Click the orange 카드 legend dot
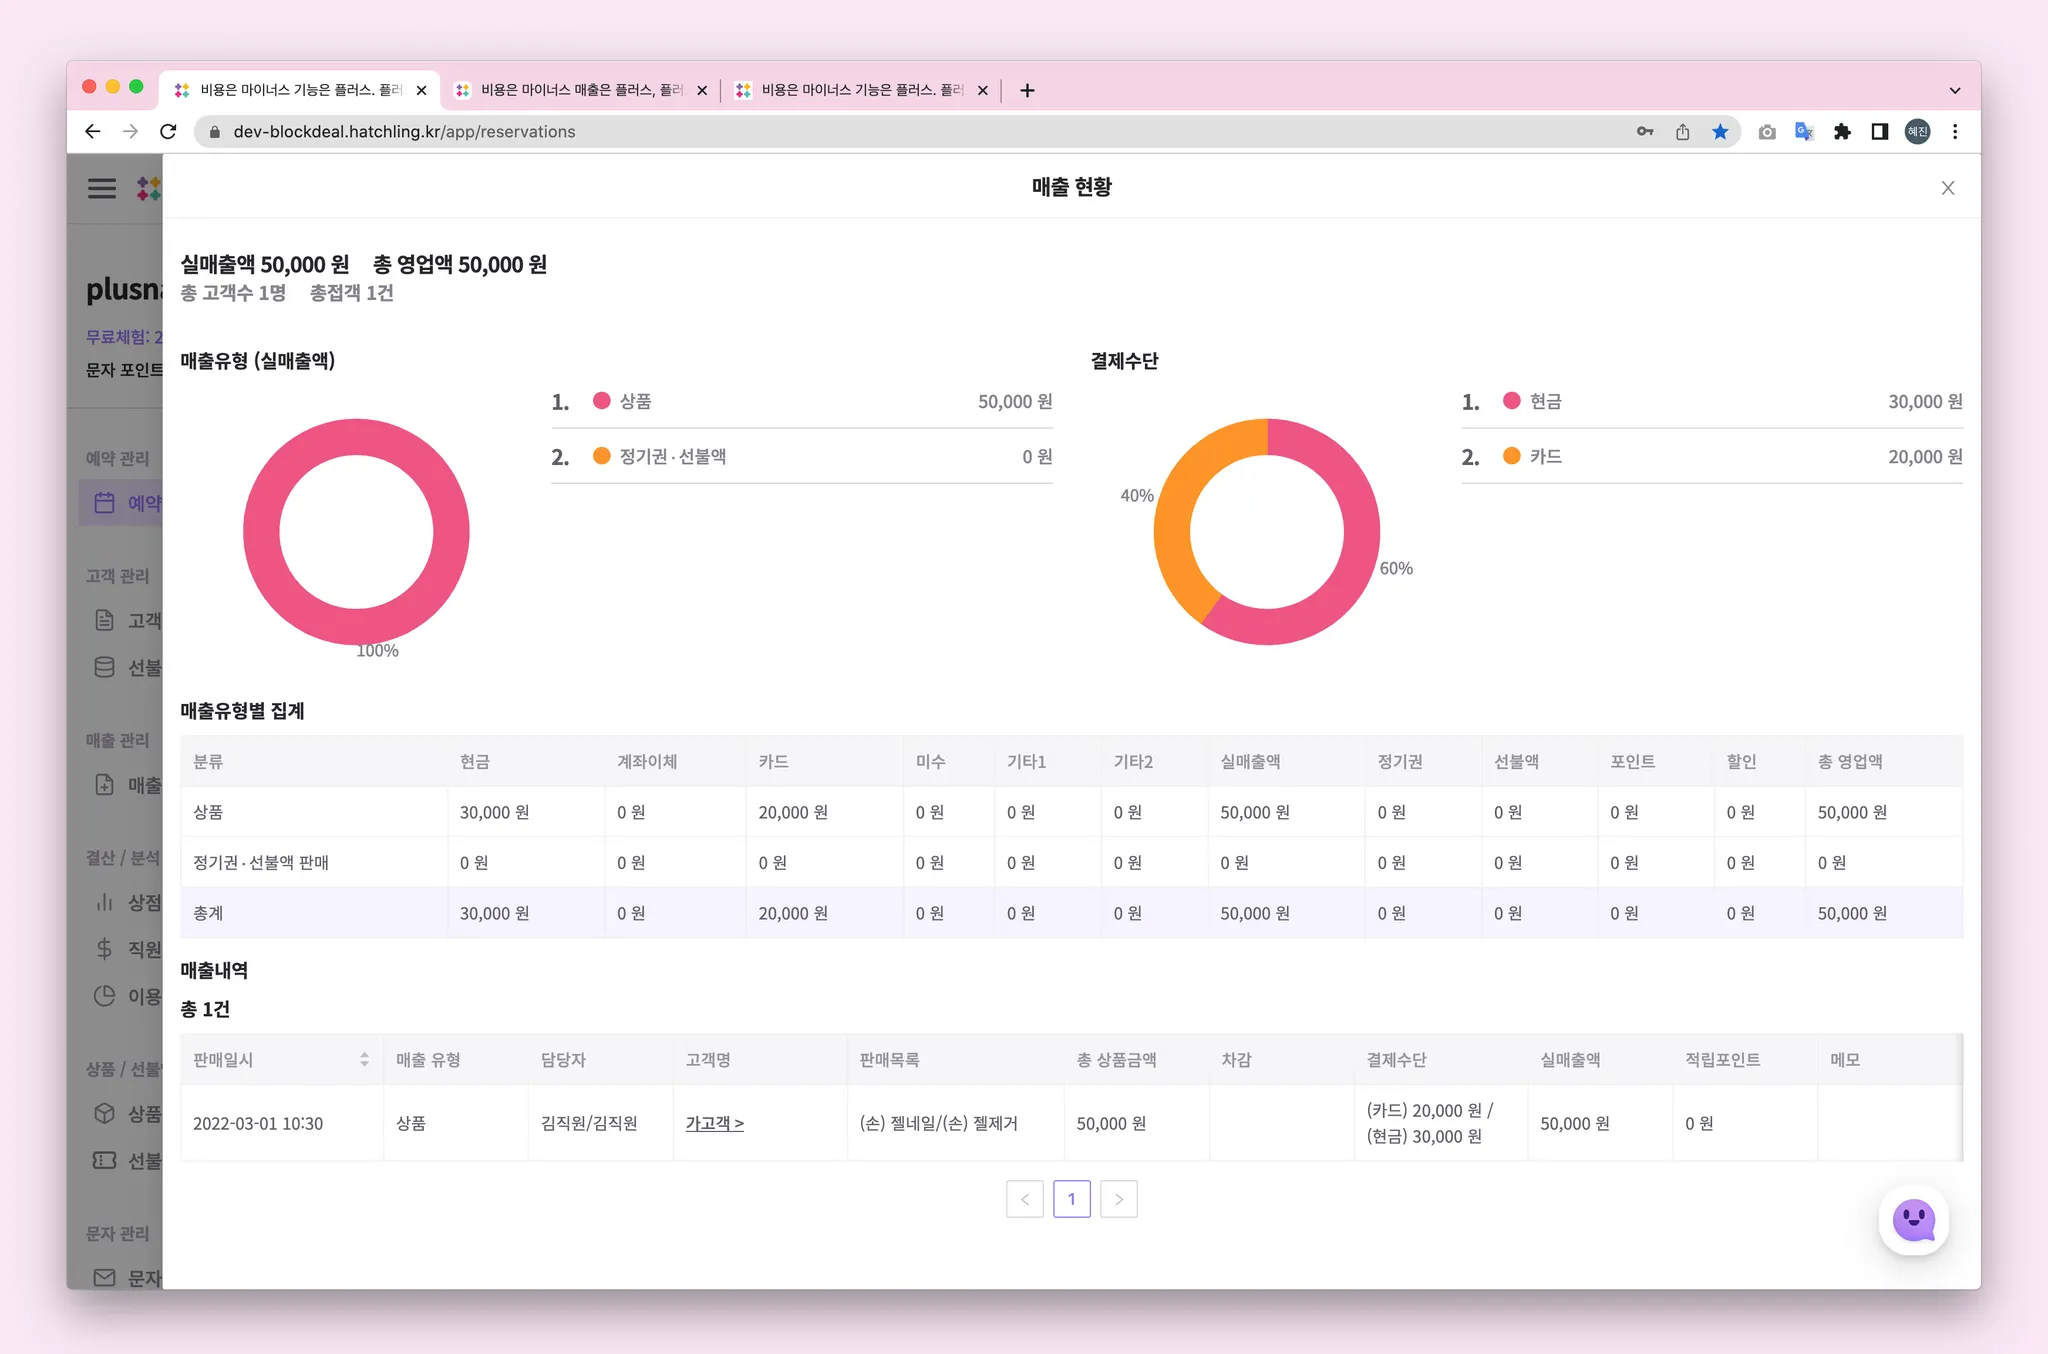The width and height of the screenshot is (2048, 1354). 1511,456
